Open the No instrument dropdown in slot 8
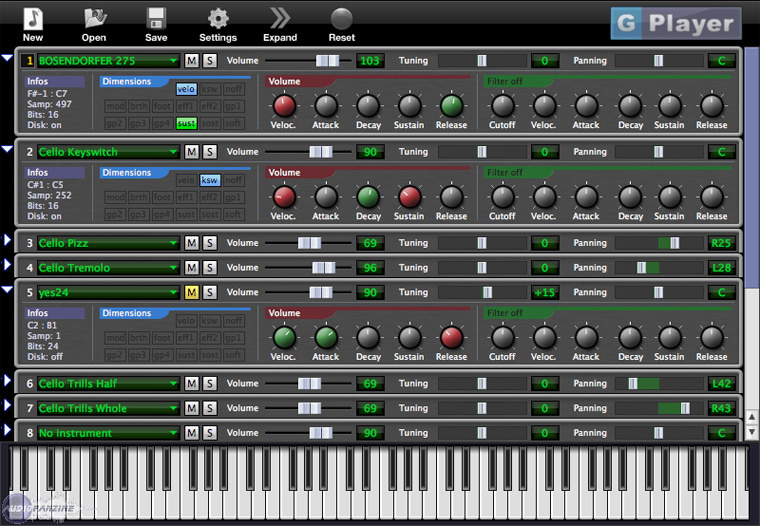 coord(108,433)
